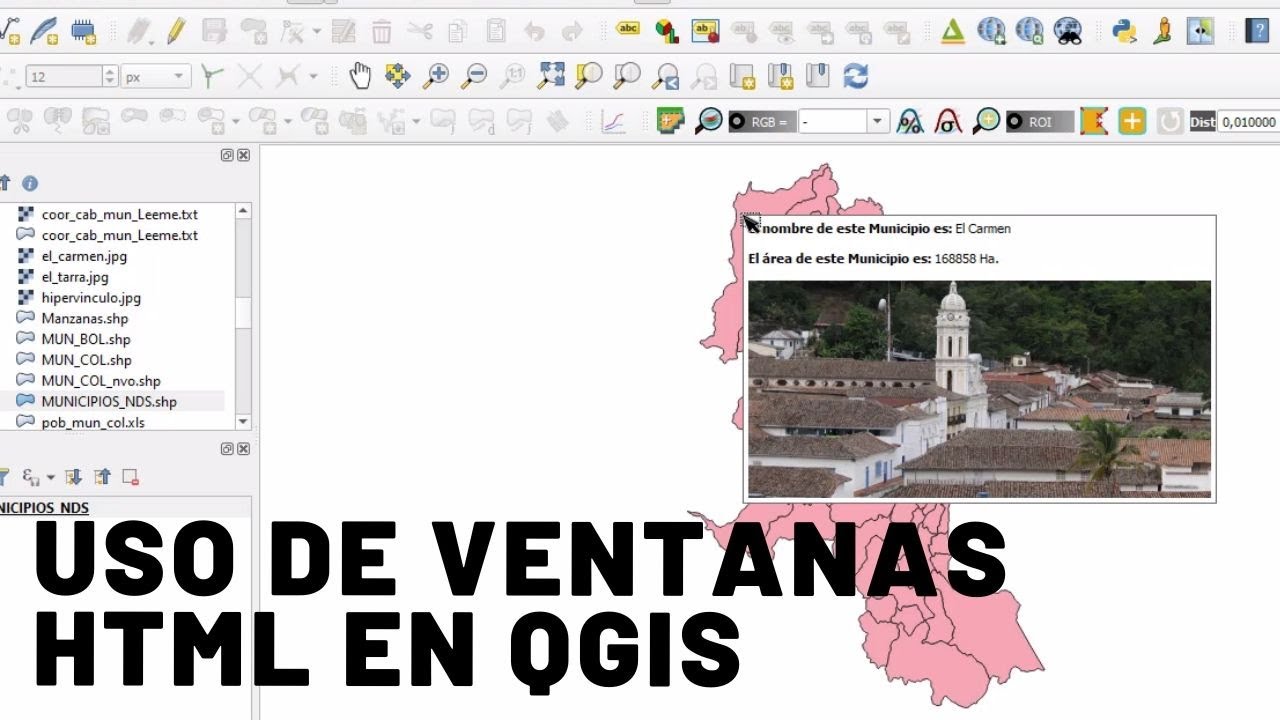Click Zoom Full extent icon
Screen dimensions: 1280x720
point(551,75)
